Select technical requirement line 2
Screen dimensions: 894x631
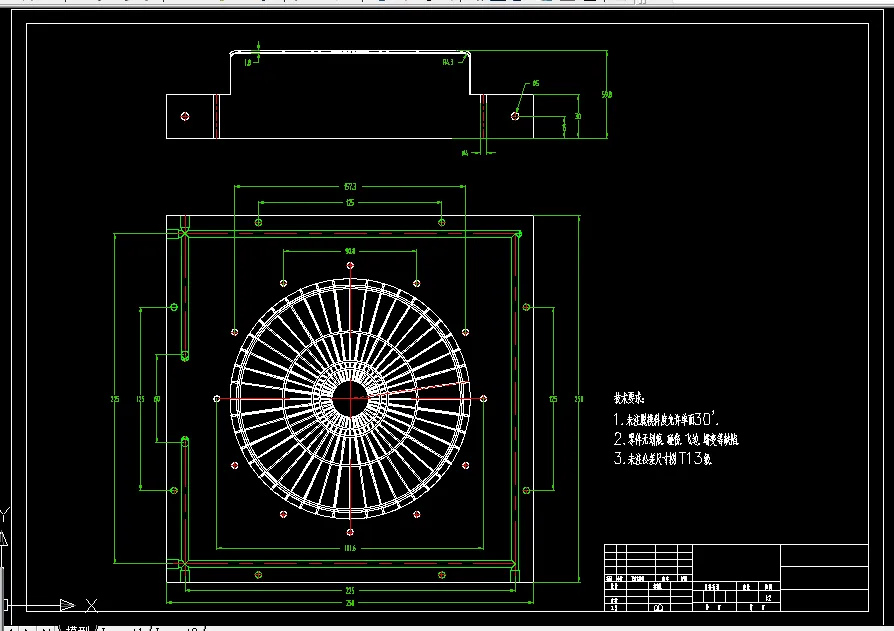tap(676, 439)
